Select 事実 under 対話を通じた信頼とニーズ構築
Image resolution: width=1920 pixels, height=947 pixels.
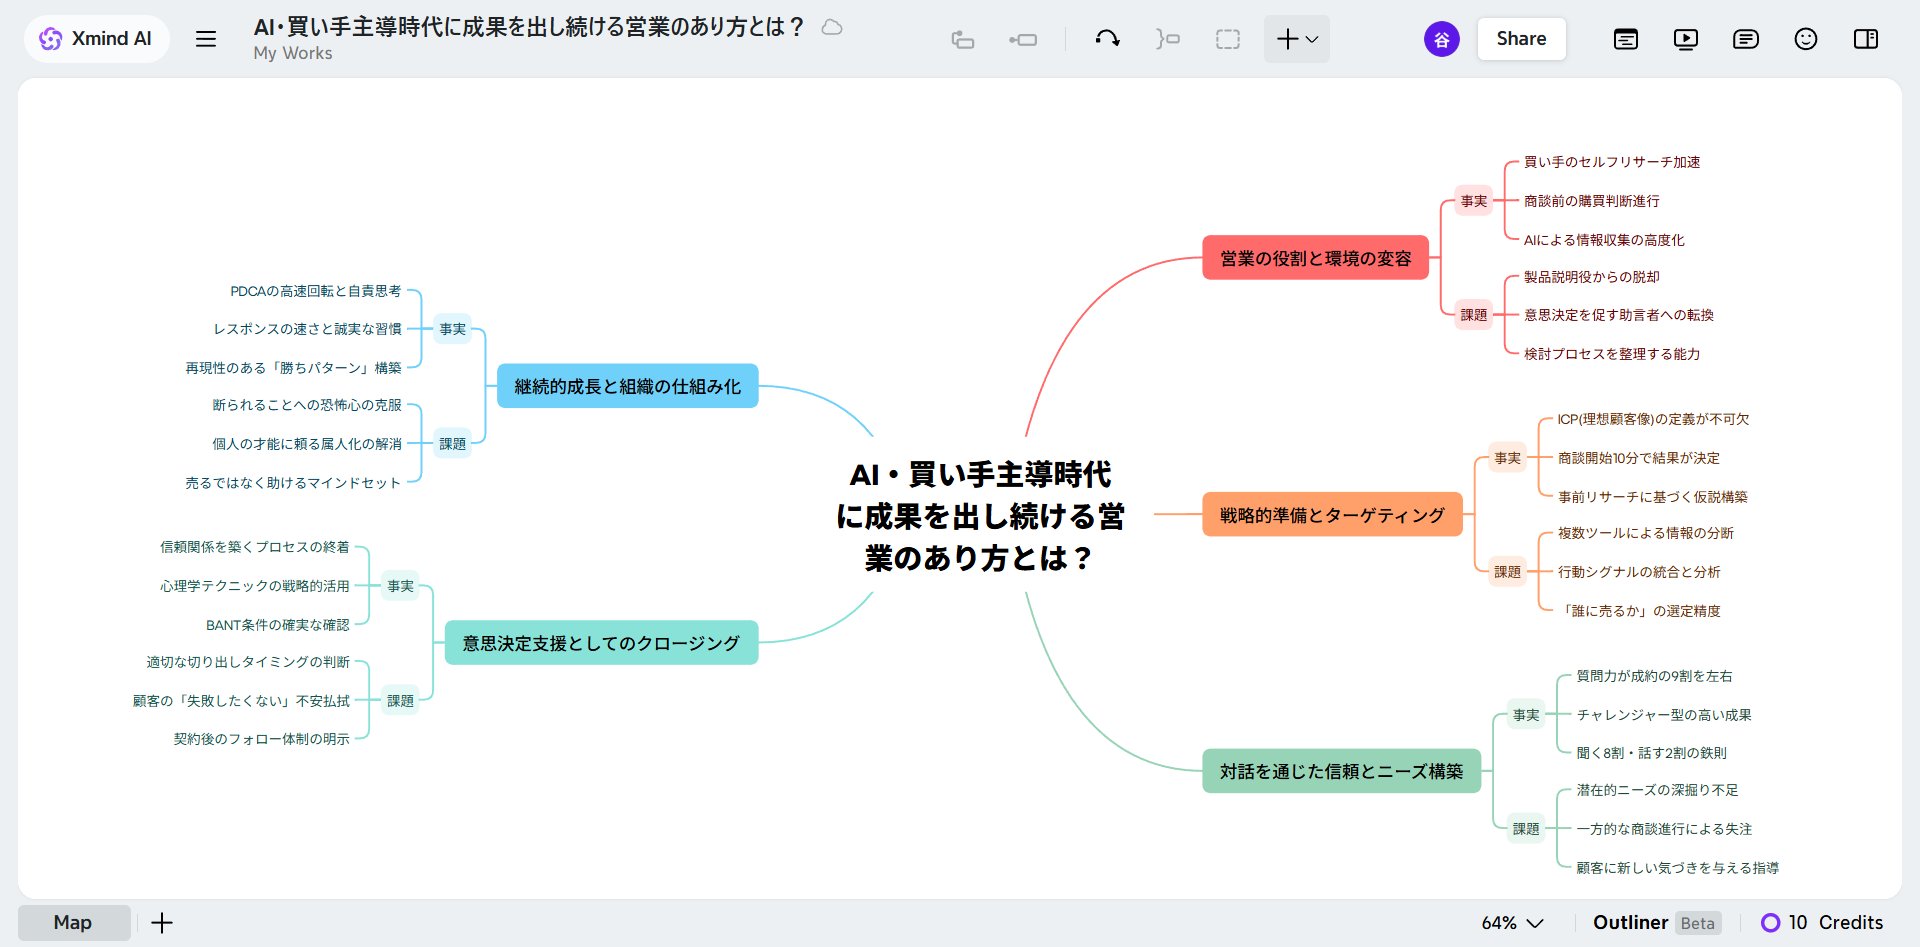[x=1526, y=715]
